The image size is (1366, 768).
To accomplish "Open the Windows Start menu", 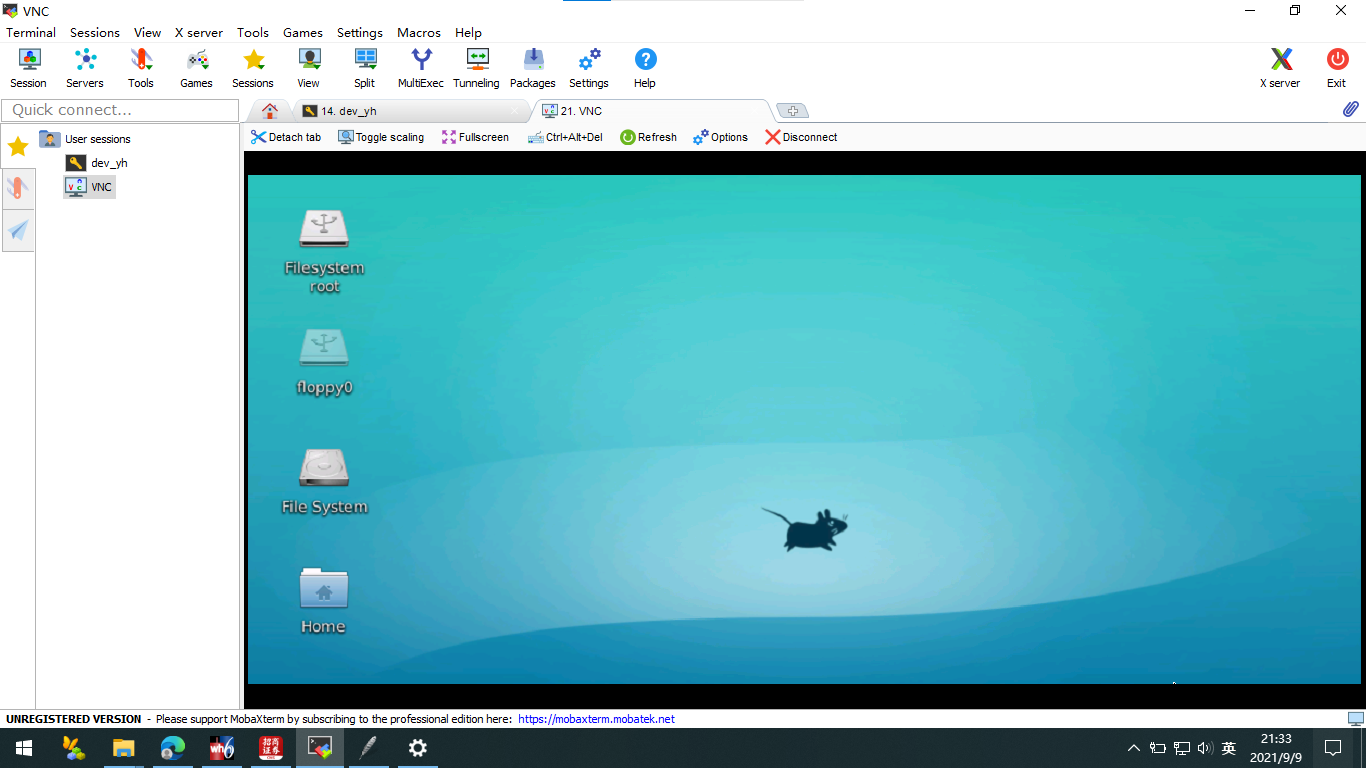I will (24, 748).
